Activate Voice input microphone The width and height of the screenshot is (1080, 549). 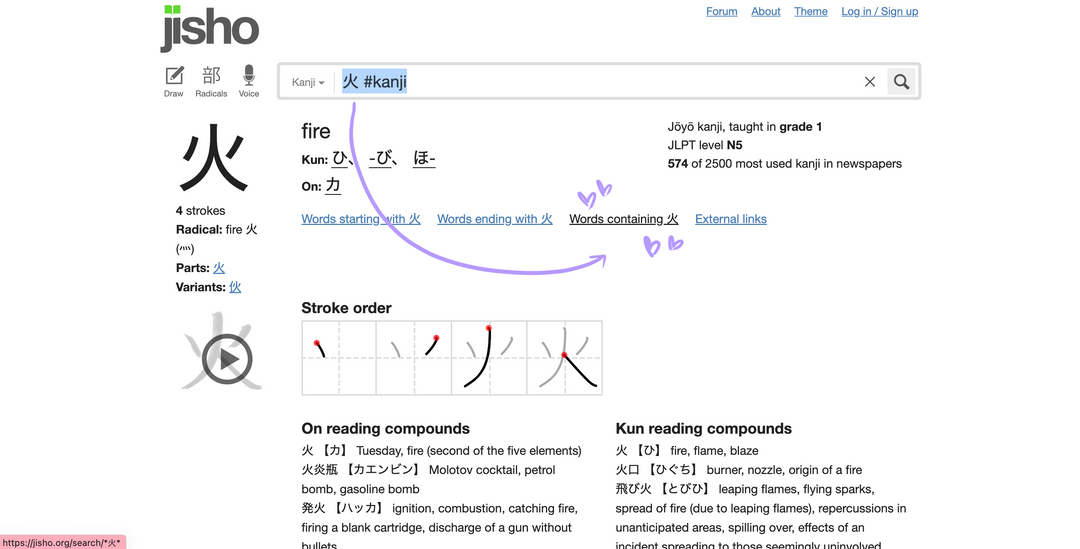tap(249, 81)
